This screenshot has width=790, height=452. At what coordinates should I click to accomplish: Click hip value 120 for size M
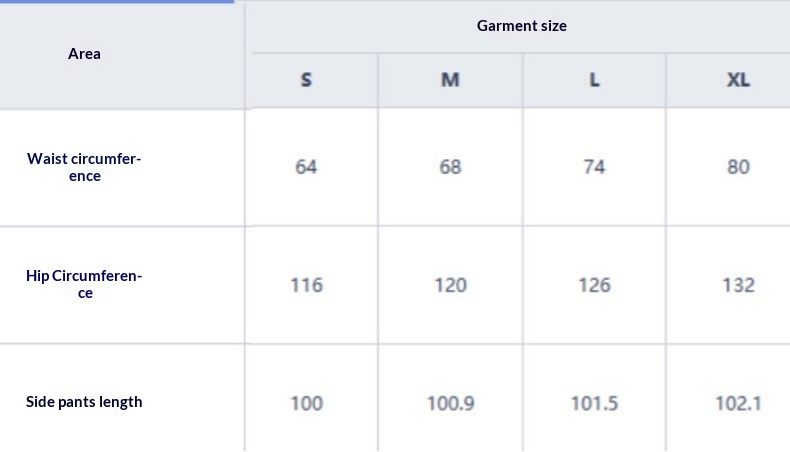(450, 285)
